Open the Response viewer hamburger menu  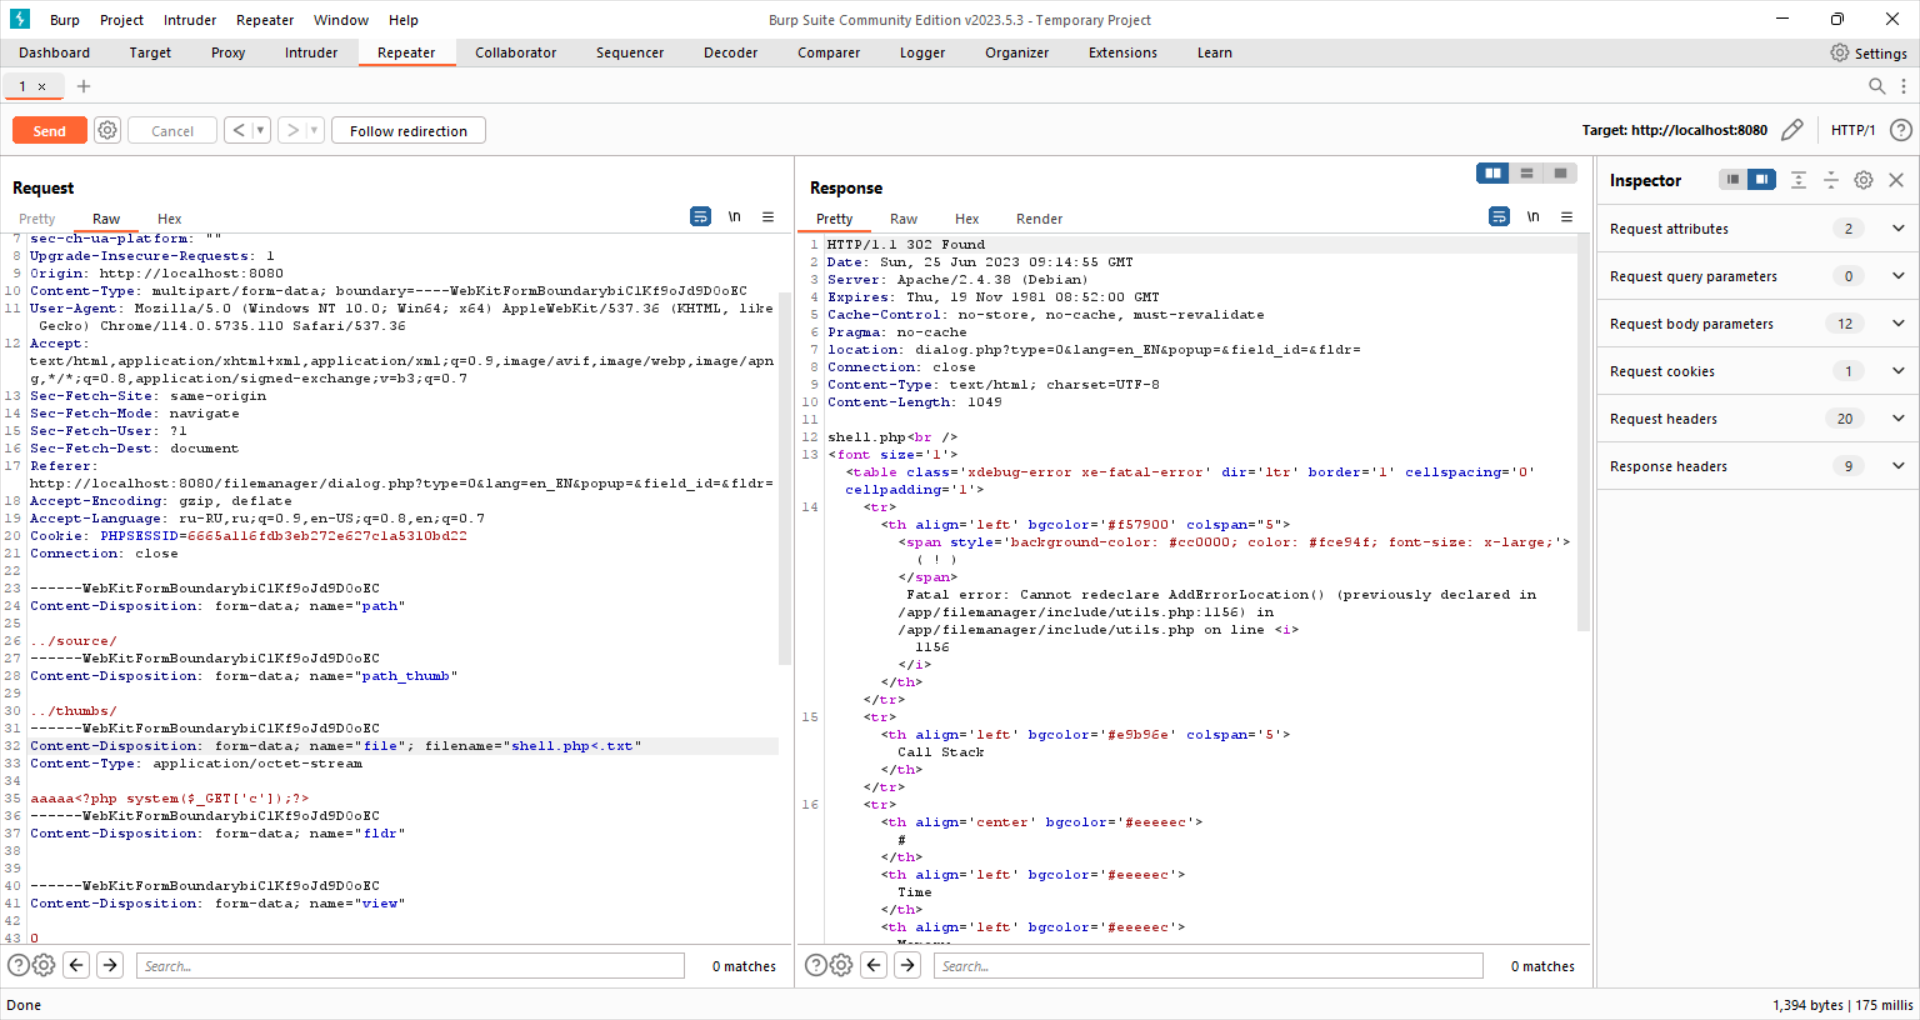click(x=1567, y=217)
